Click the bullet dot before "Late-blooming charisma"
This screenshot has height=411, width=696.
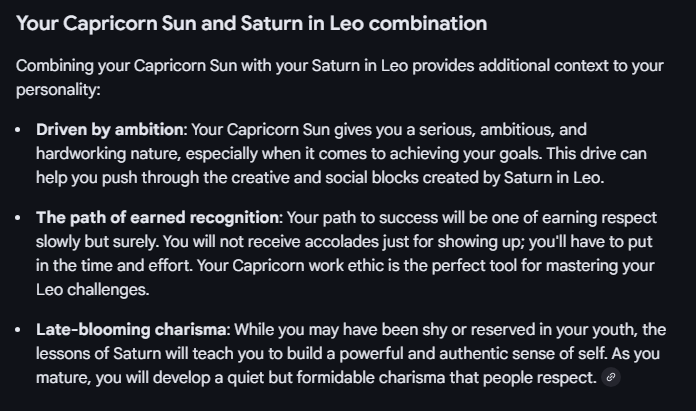coord(20,329)
